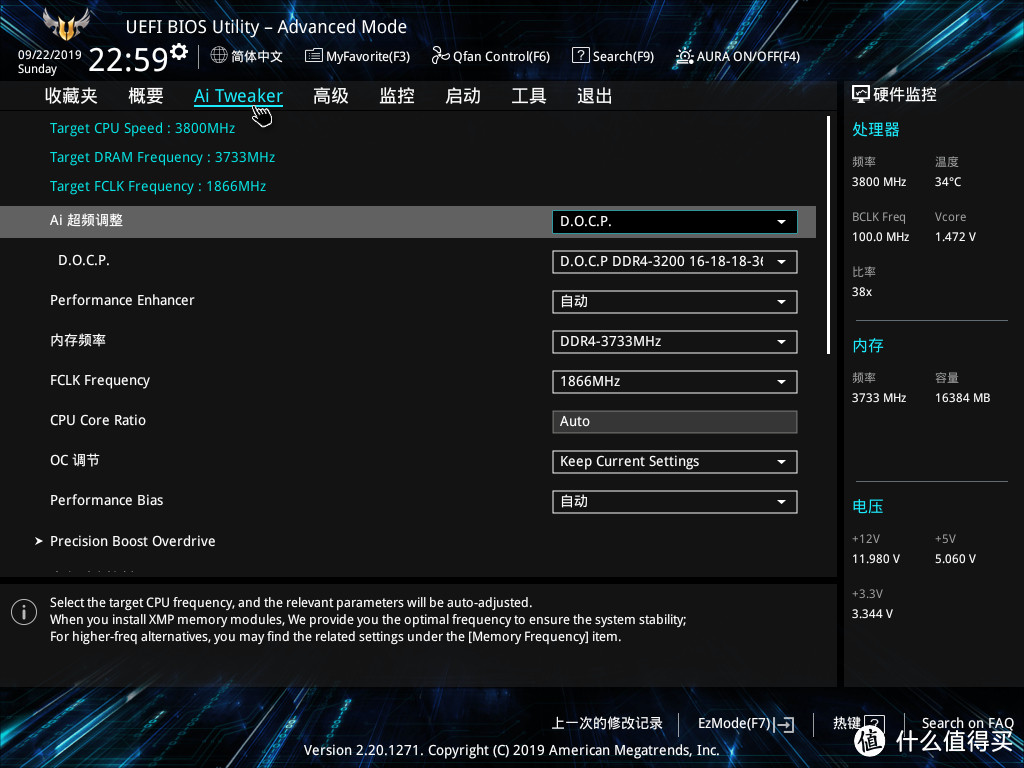Click the 100.0 MHz BCLK value

click(880, 236)
